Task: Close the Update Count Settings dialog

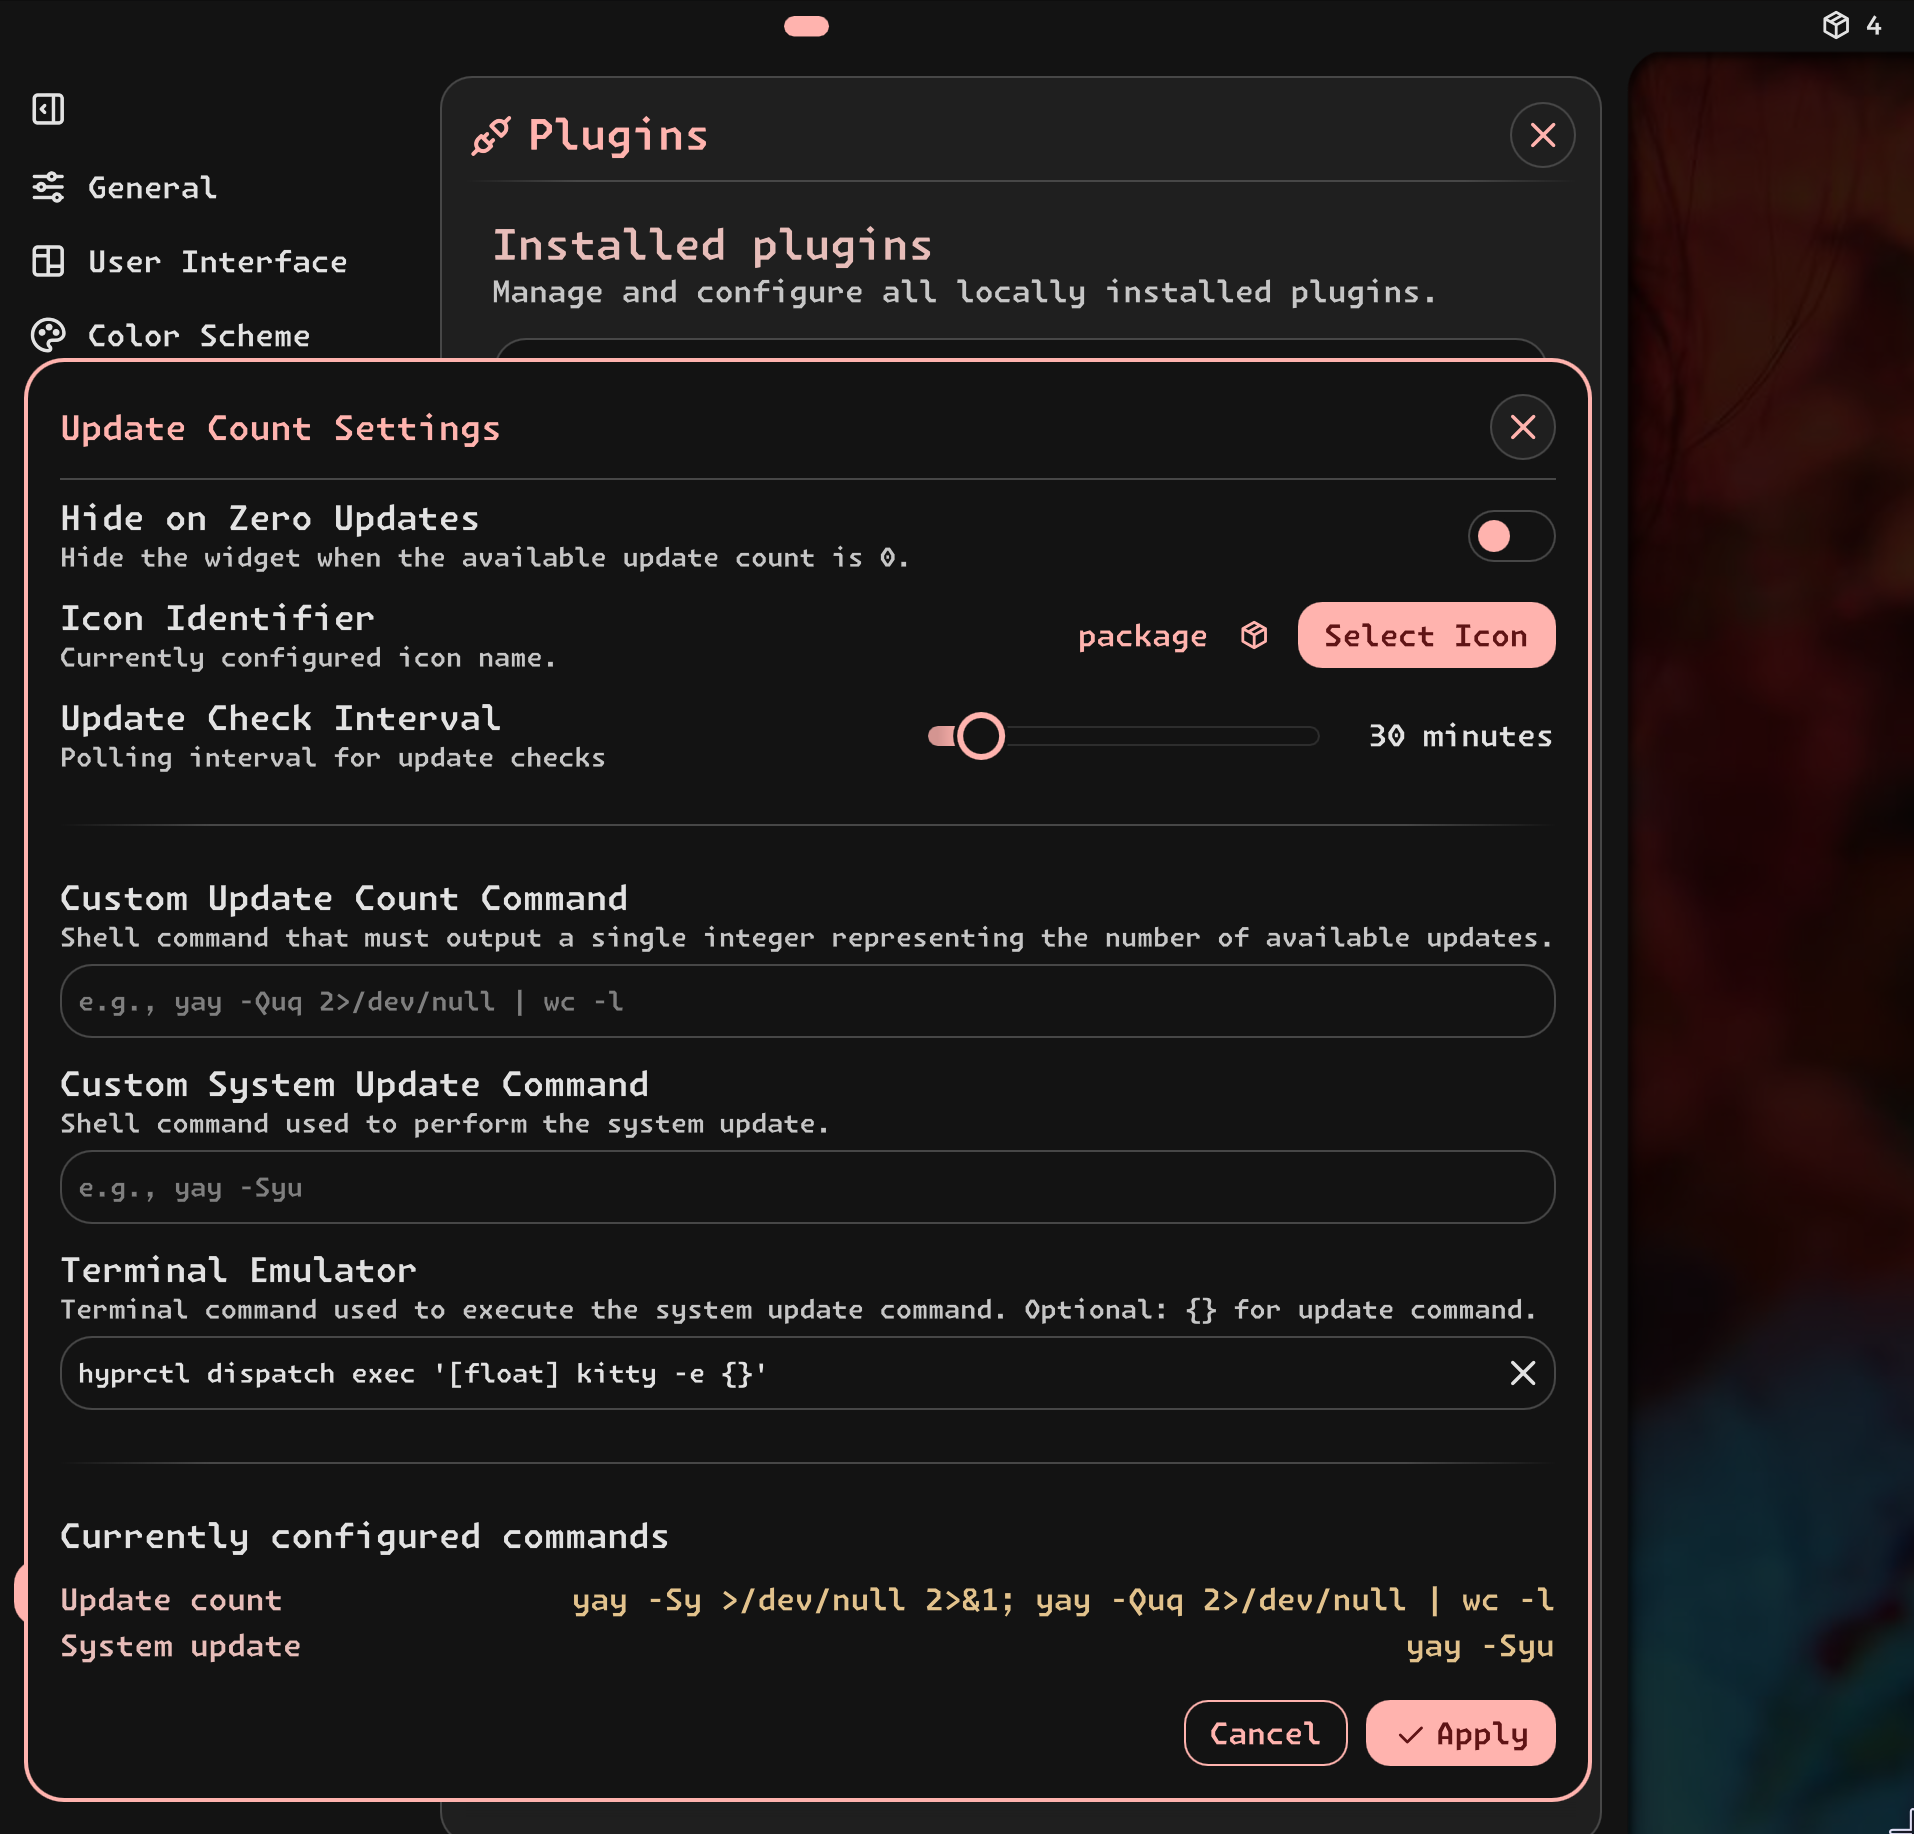Action: (1522, 428)
